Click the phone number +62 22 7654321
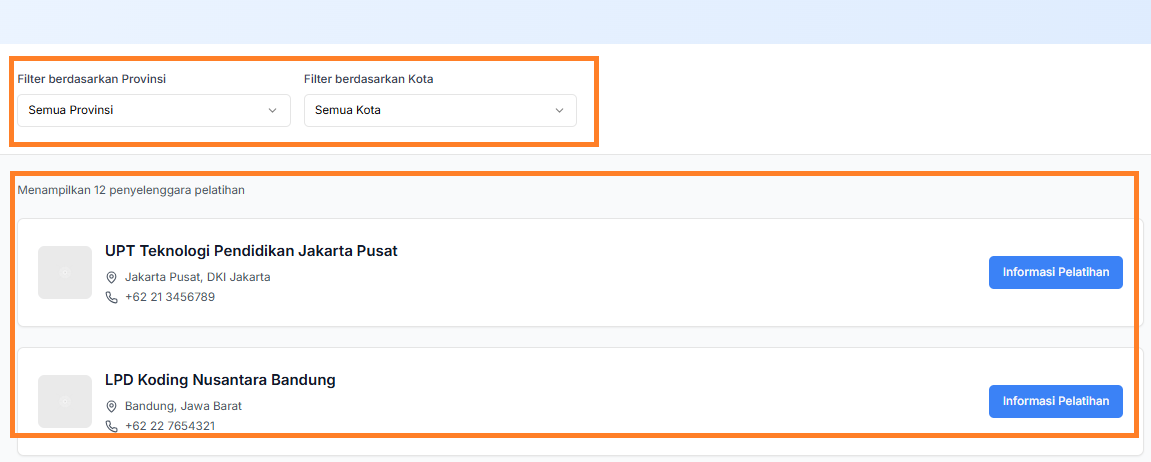Image resolution: width=1151 pixels, height=462 pixels. pyautogui.click(x=170, y=426)
